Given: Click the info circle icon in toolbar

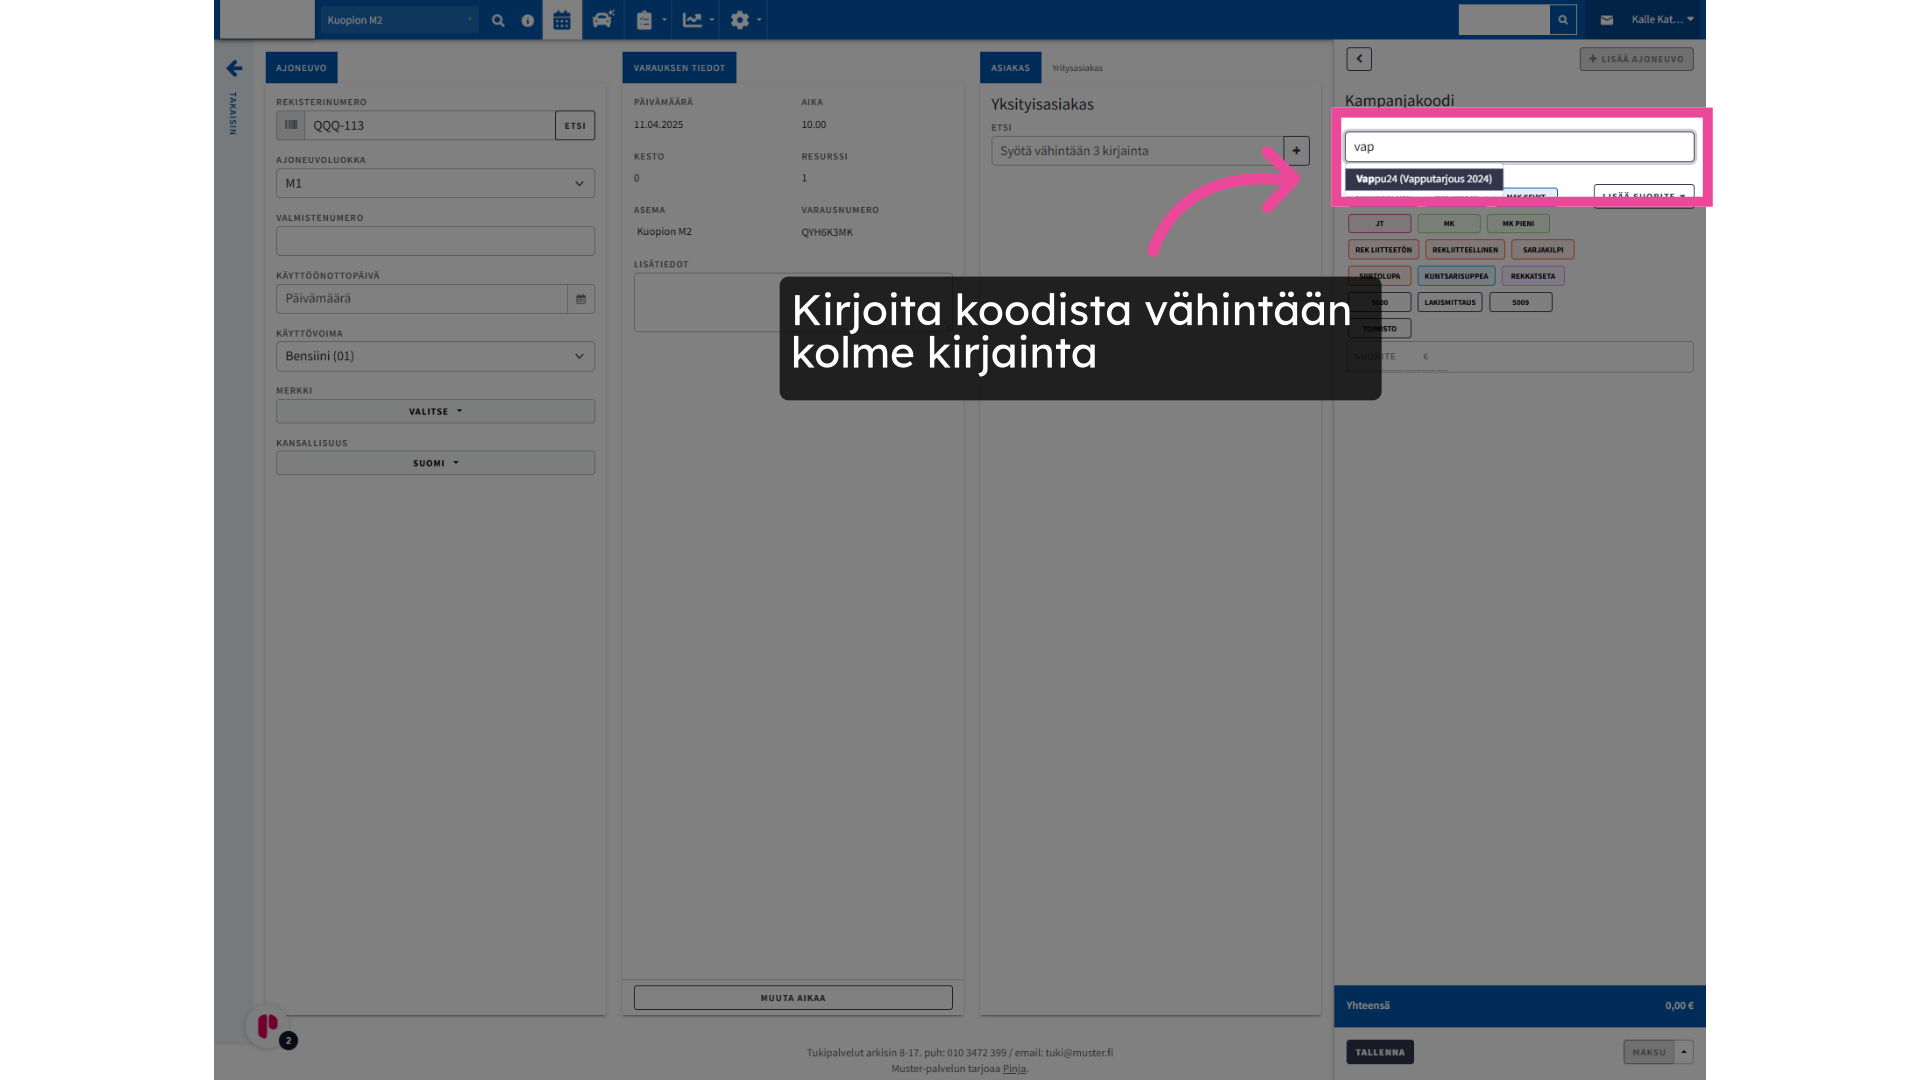Looking at the screenshot, I should [x=528, y=20].
